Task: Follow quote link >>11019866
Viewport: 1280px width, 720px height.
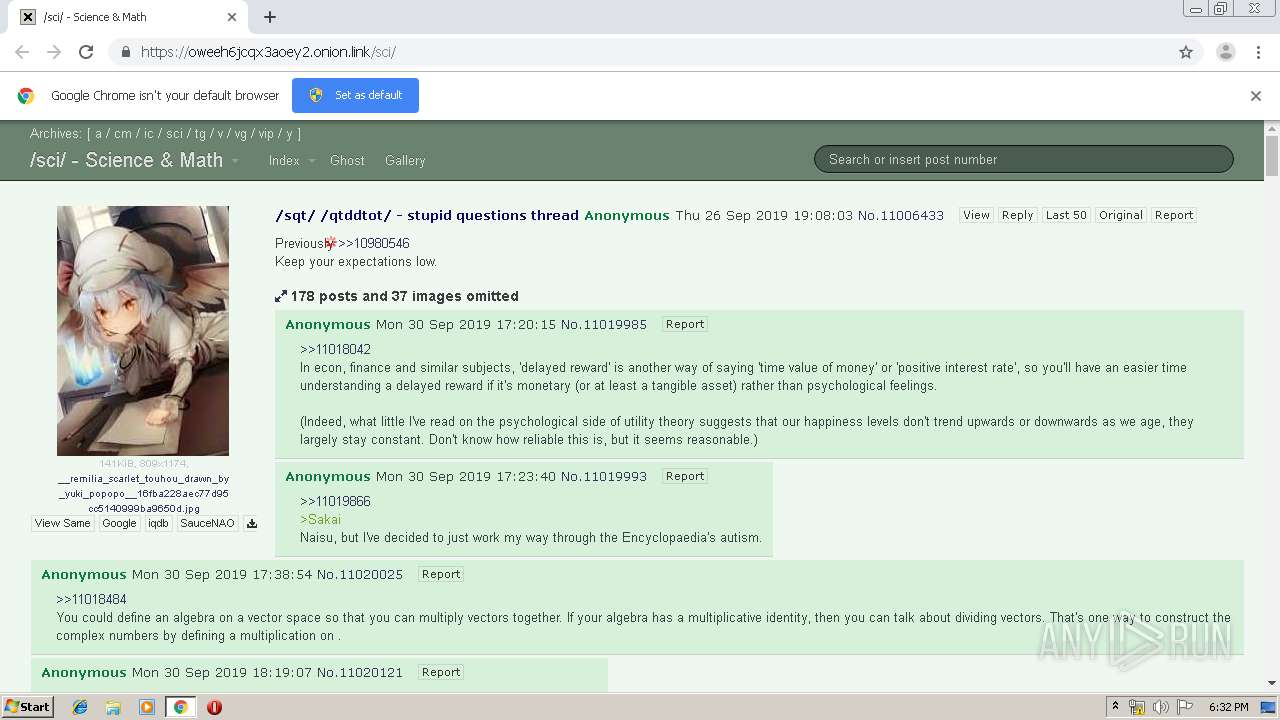Action: (x=335, y=501)
